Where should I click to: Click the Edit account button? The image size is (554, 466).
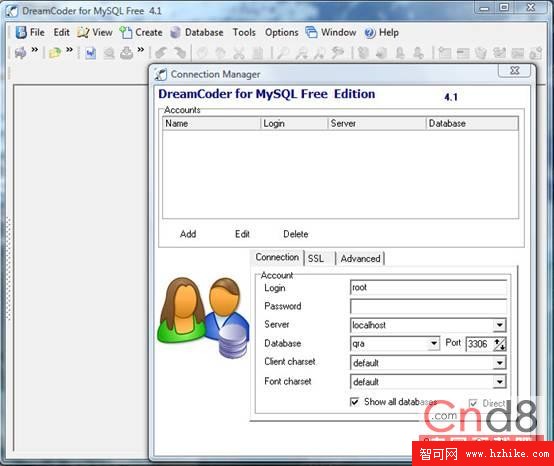click(242, 234)
